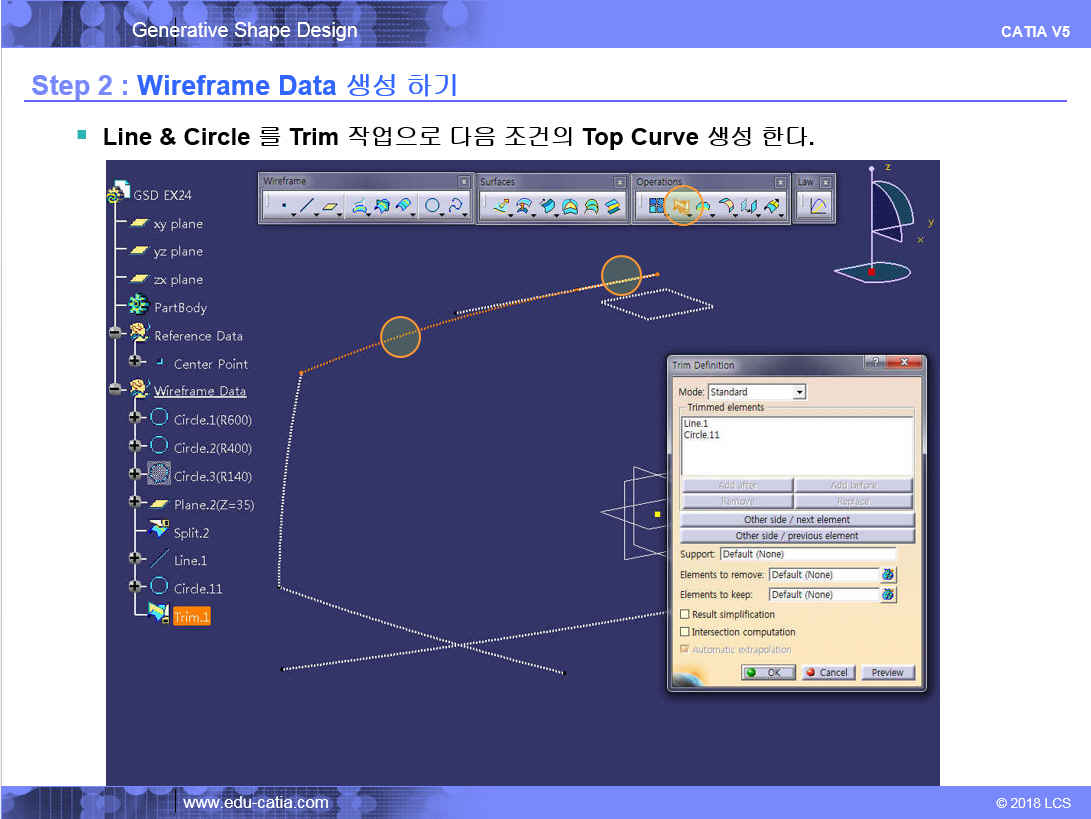The height and width of the screenshot is (819, 1091).
Task: Toggle Intersection computation checkbox
Action: [x=685, y=632]
